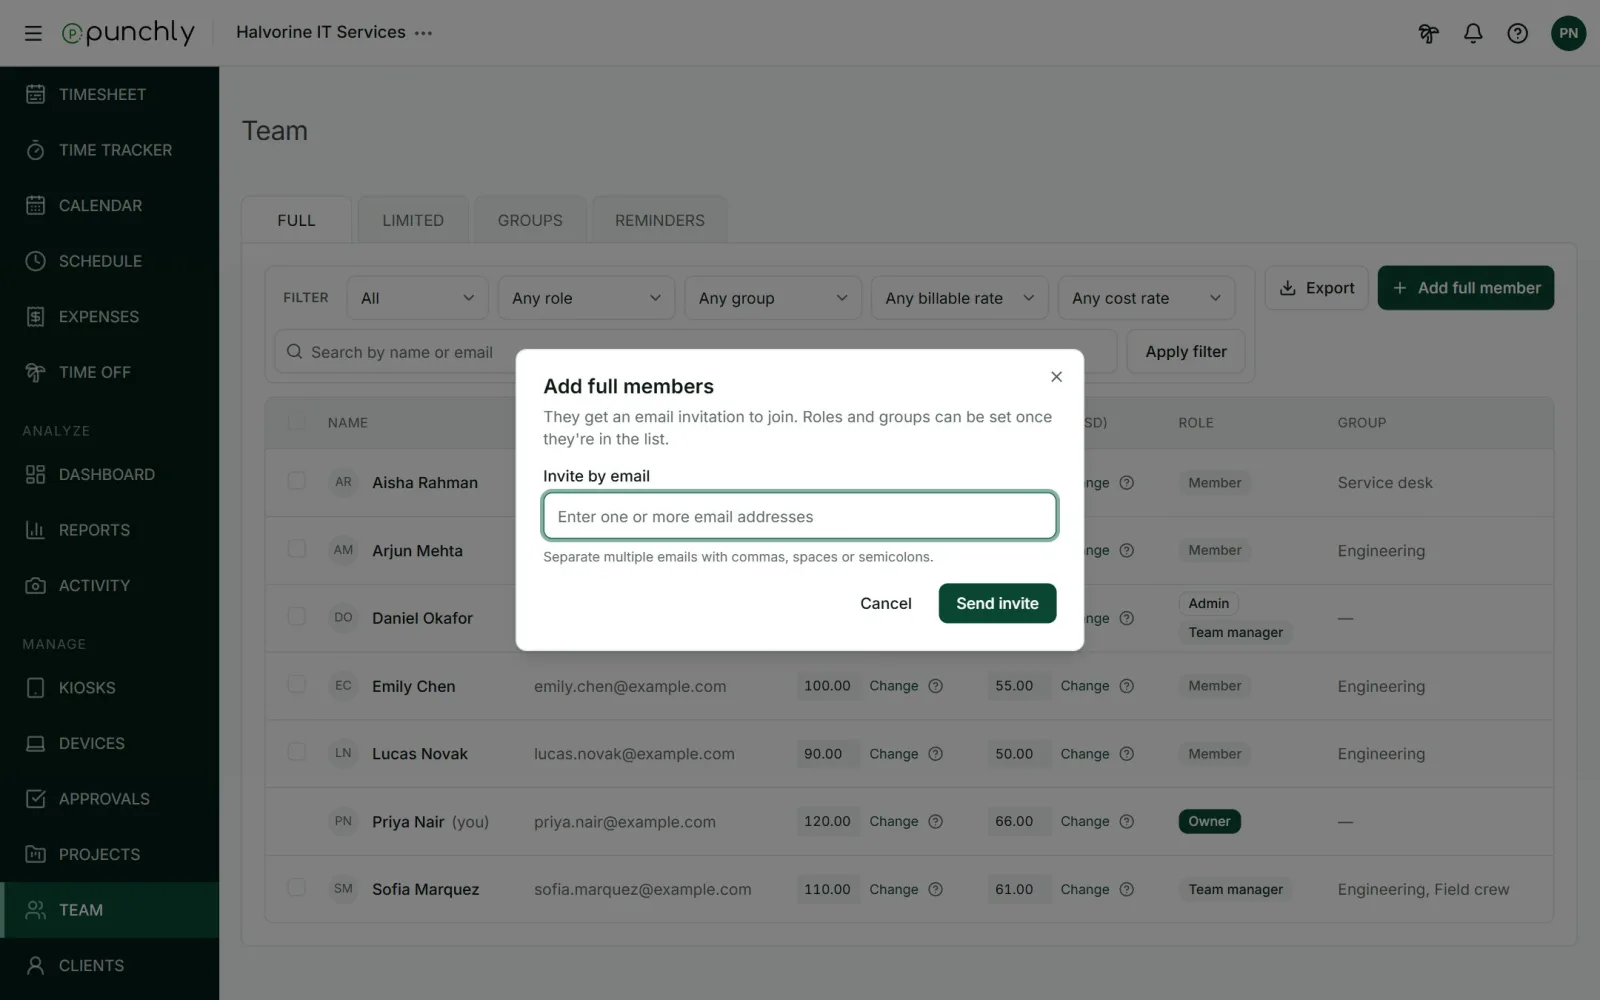This screenshot has height=1000, width=1600.
Task: Cancel the invite dialog
Action: tap(886, 603)
